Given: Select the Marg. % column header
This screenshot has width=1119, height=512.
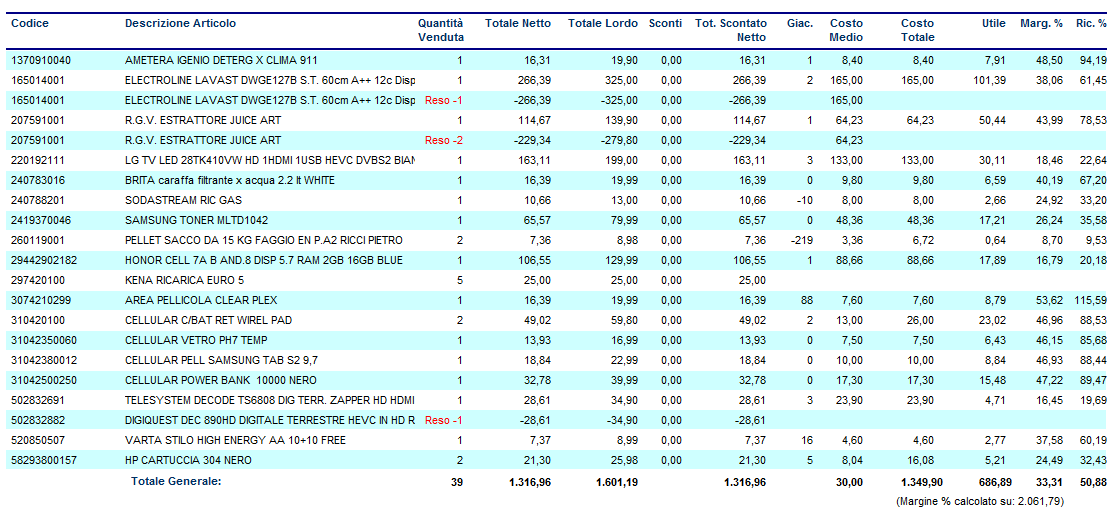Looking at the screenshot, I should tap(1040, 24).
